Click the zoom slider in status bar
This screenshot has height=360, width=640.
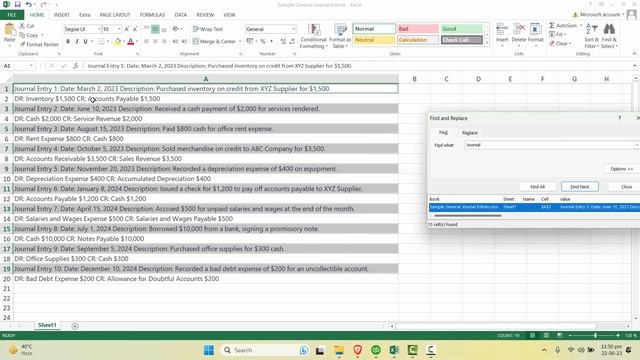595,335
